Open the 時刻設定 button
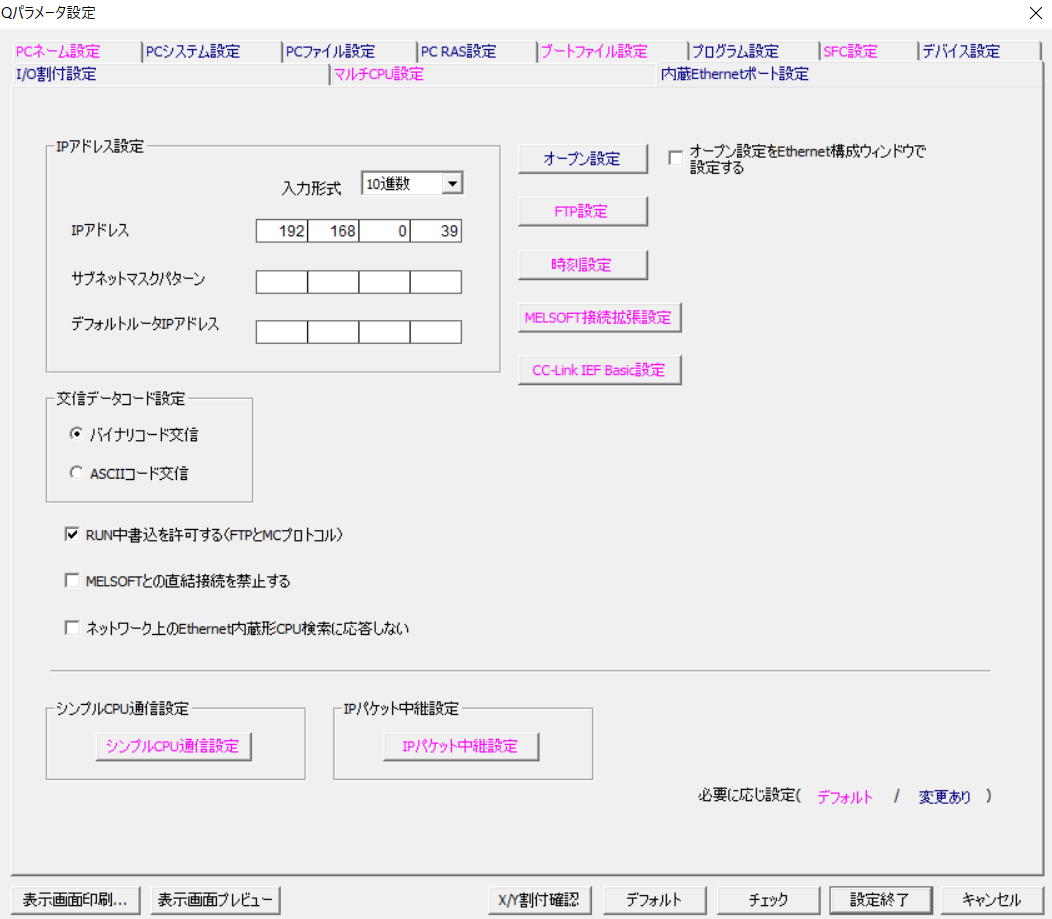1052x919 pixels. point(582,264)
